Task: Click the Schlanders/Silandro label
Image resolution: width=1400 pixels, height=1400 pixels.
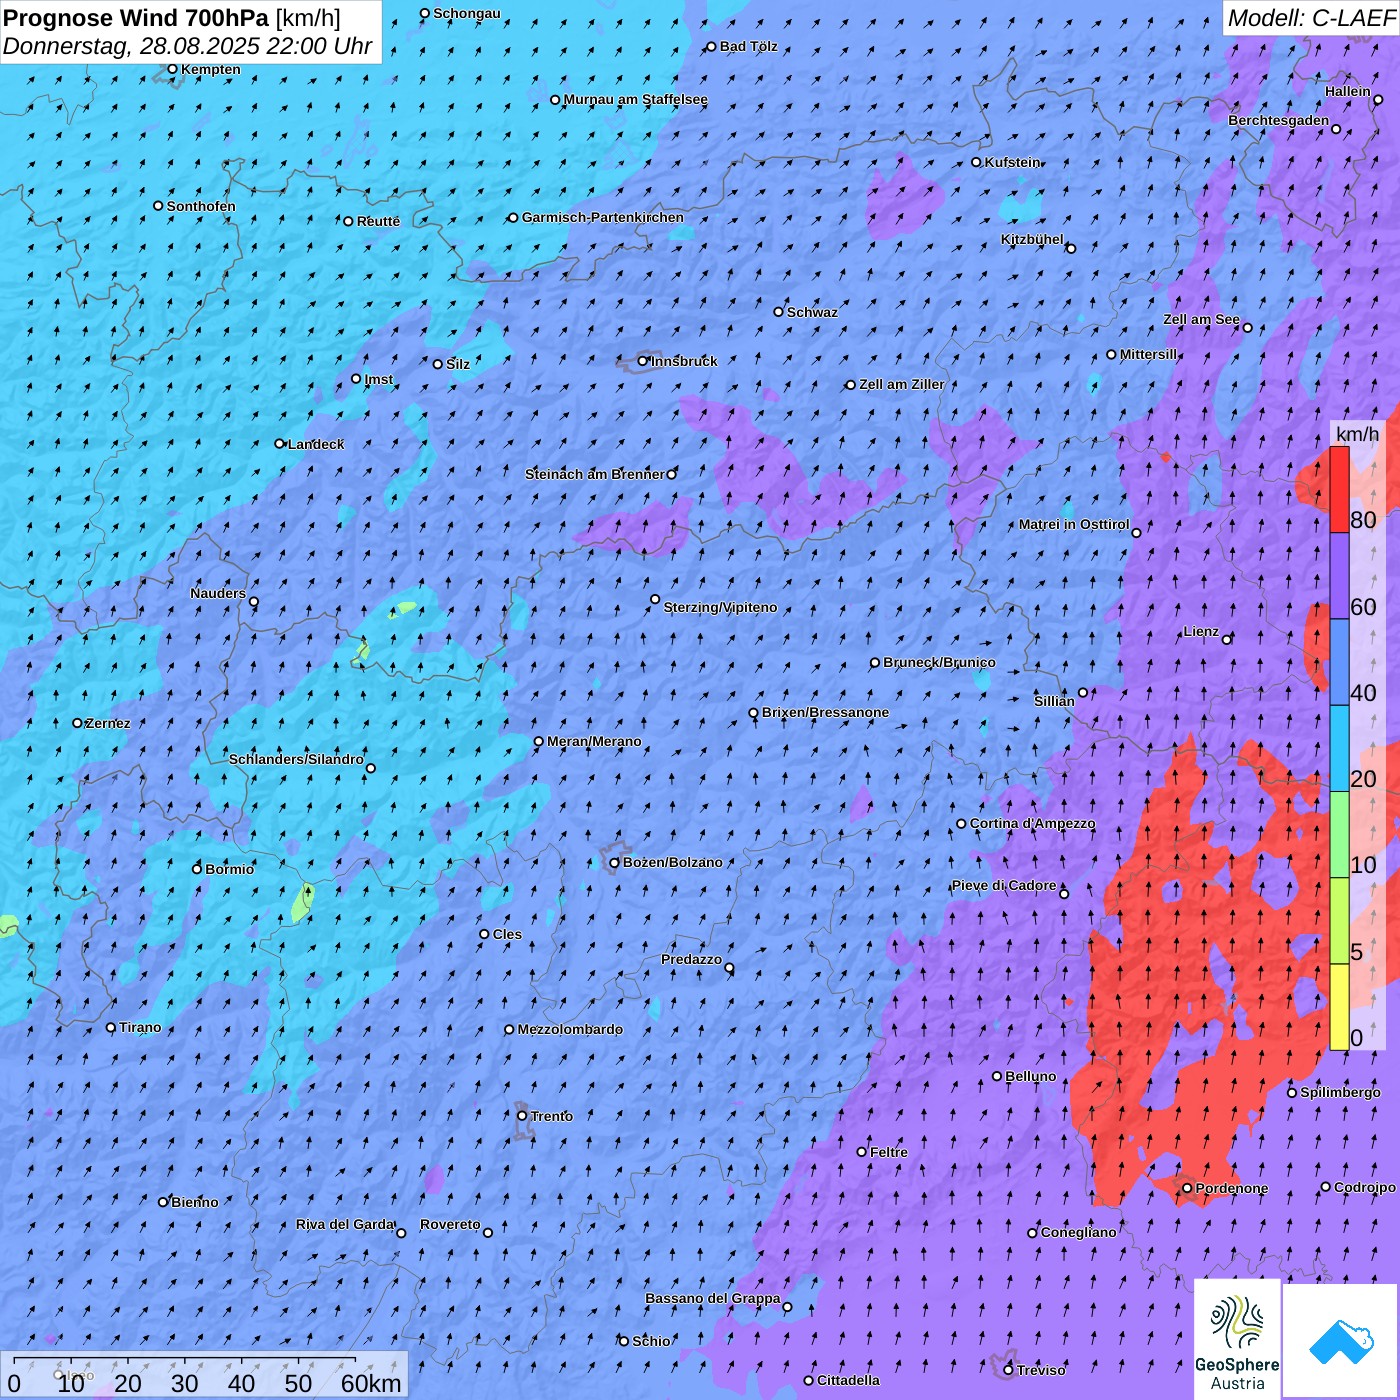Action: coord(296,759)
